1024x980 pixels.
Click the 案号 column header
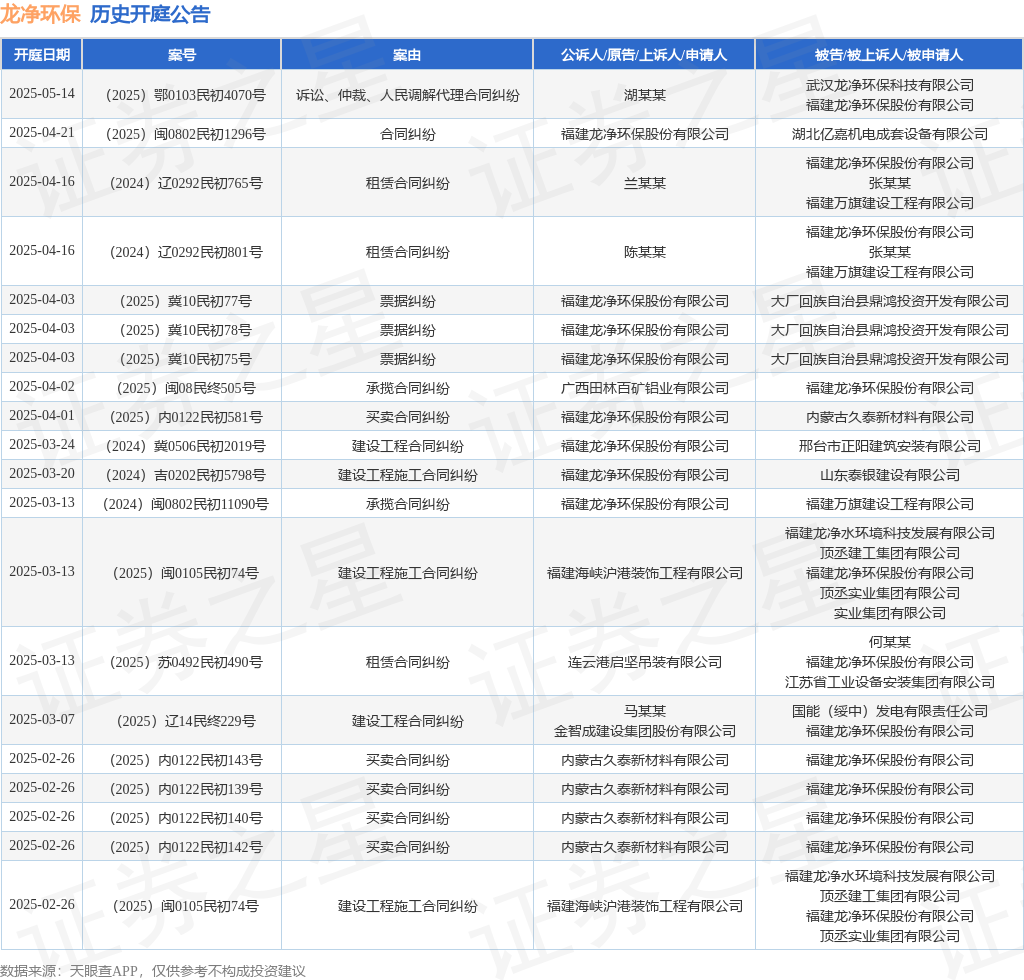click(x=182, y=55)
